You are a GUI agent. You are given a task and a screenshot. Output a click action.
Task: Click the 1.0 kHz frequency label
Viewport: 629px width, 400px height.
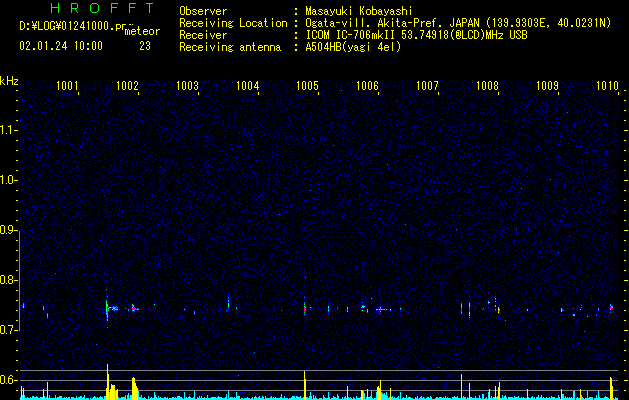9,180
